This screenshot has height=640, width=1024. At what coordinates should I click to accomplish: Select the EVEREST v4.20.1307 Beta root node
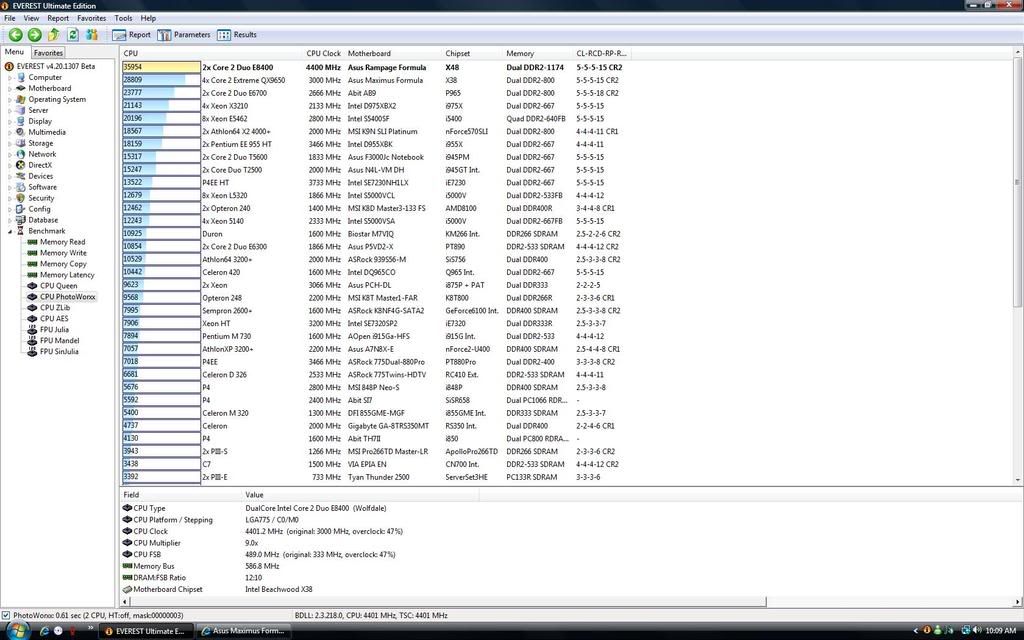pos(50,66)
